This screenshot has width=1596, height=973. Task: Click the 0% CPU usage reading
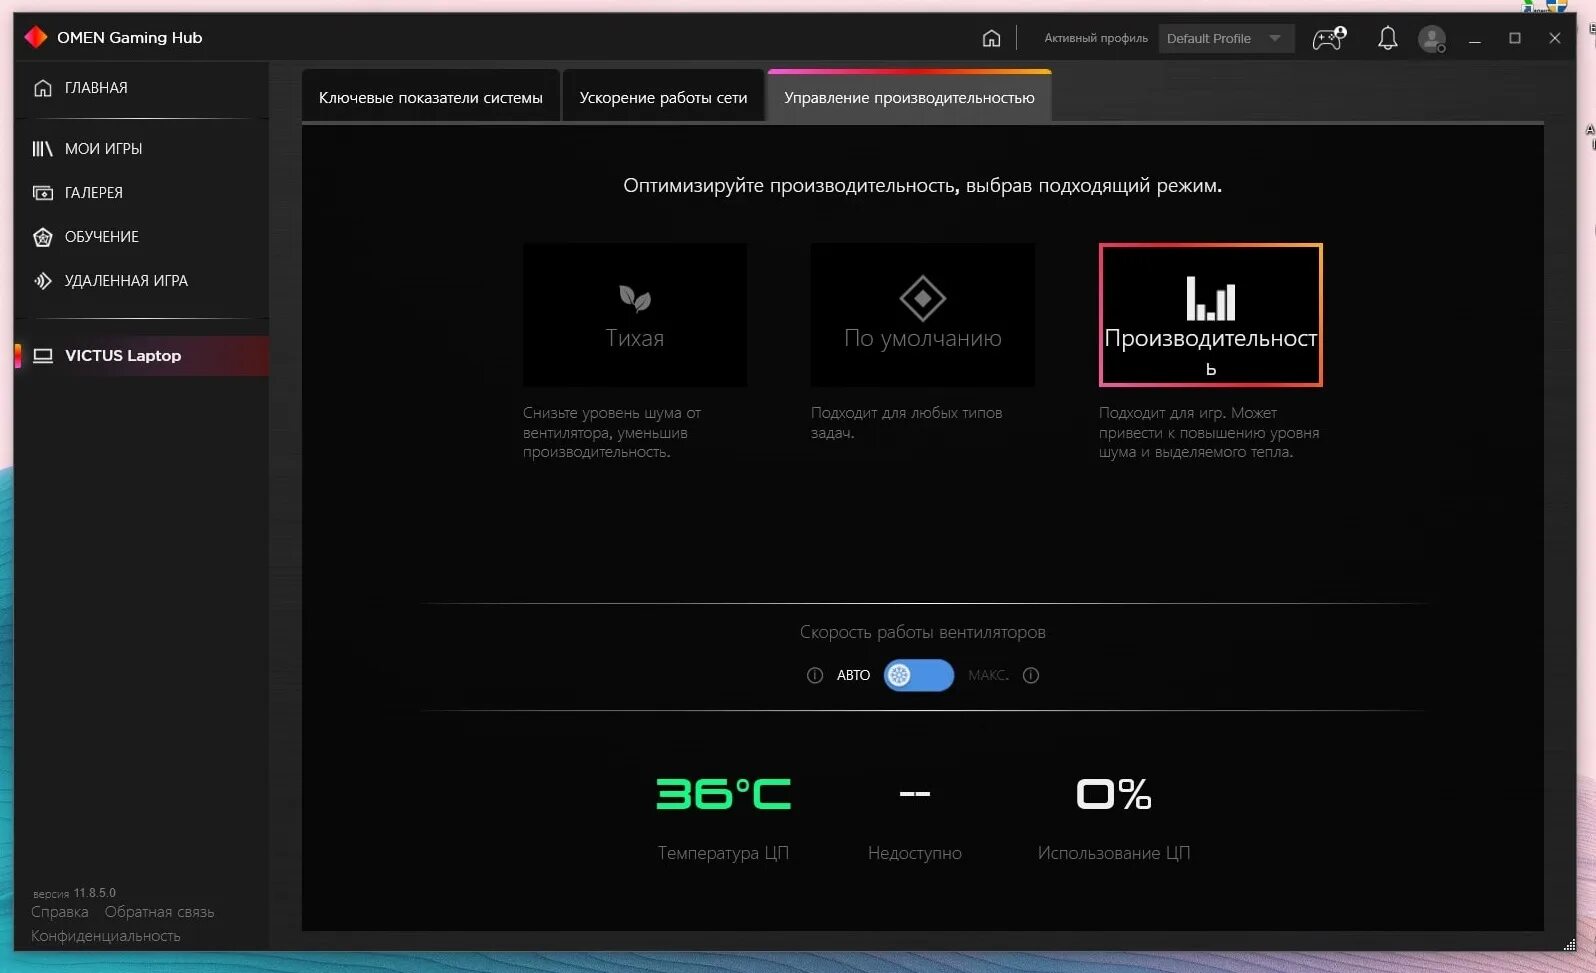(x=1114, y=794)
